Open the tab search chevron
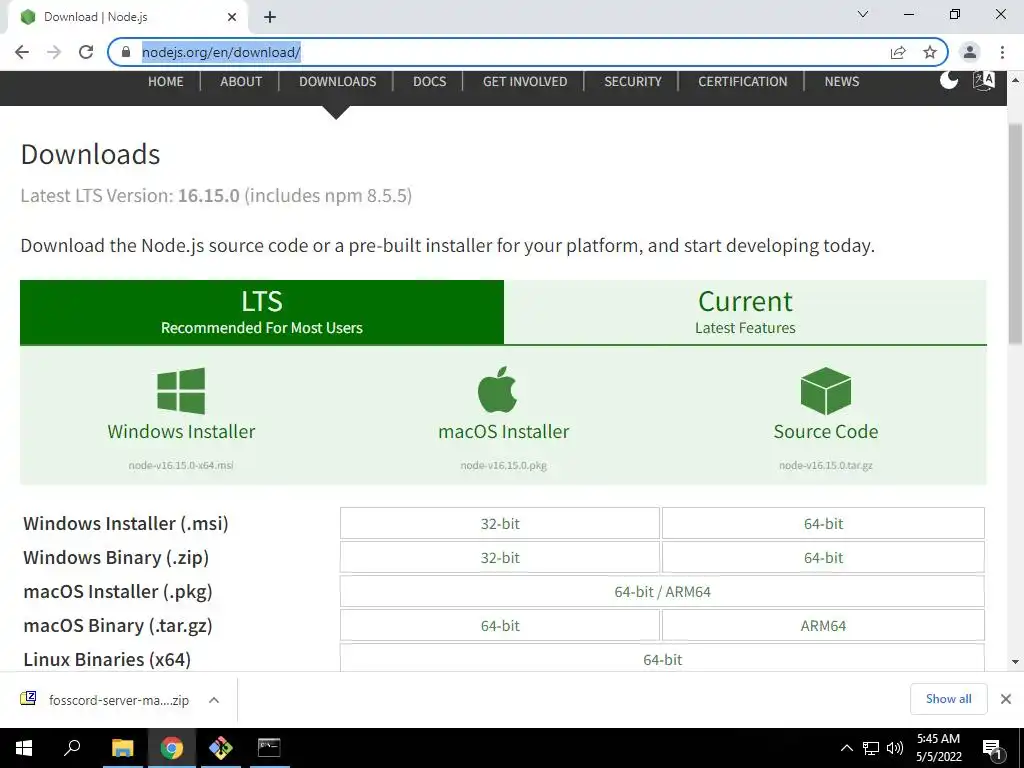 [863, 14]
